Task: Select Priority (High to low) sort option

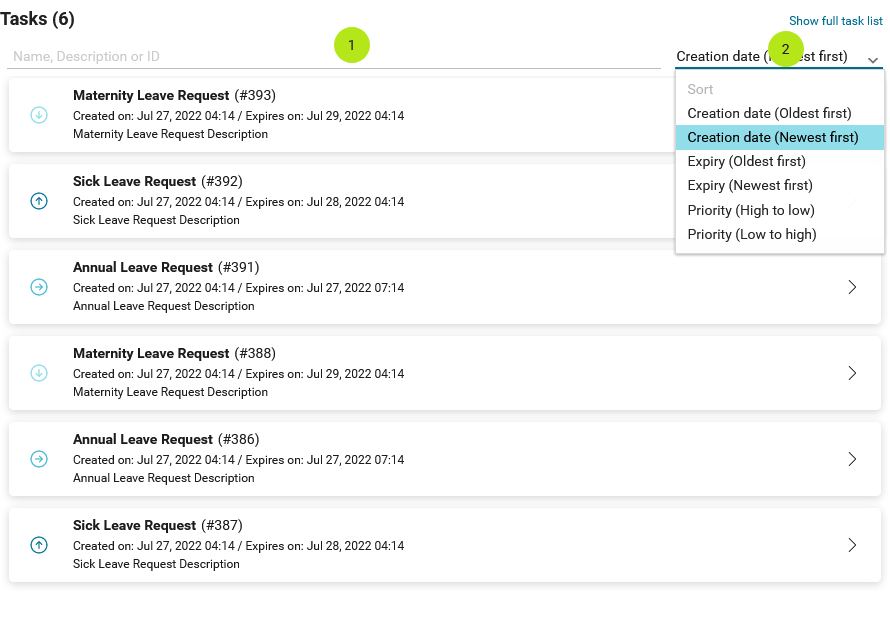Action: (779, 210)
